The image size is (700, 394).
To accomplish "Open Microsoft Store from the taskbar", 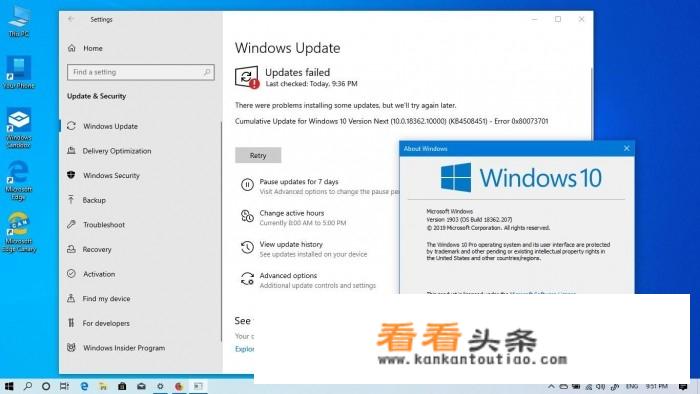I will point(122,386).
